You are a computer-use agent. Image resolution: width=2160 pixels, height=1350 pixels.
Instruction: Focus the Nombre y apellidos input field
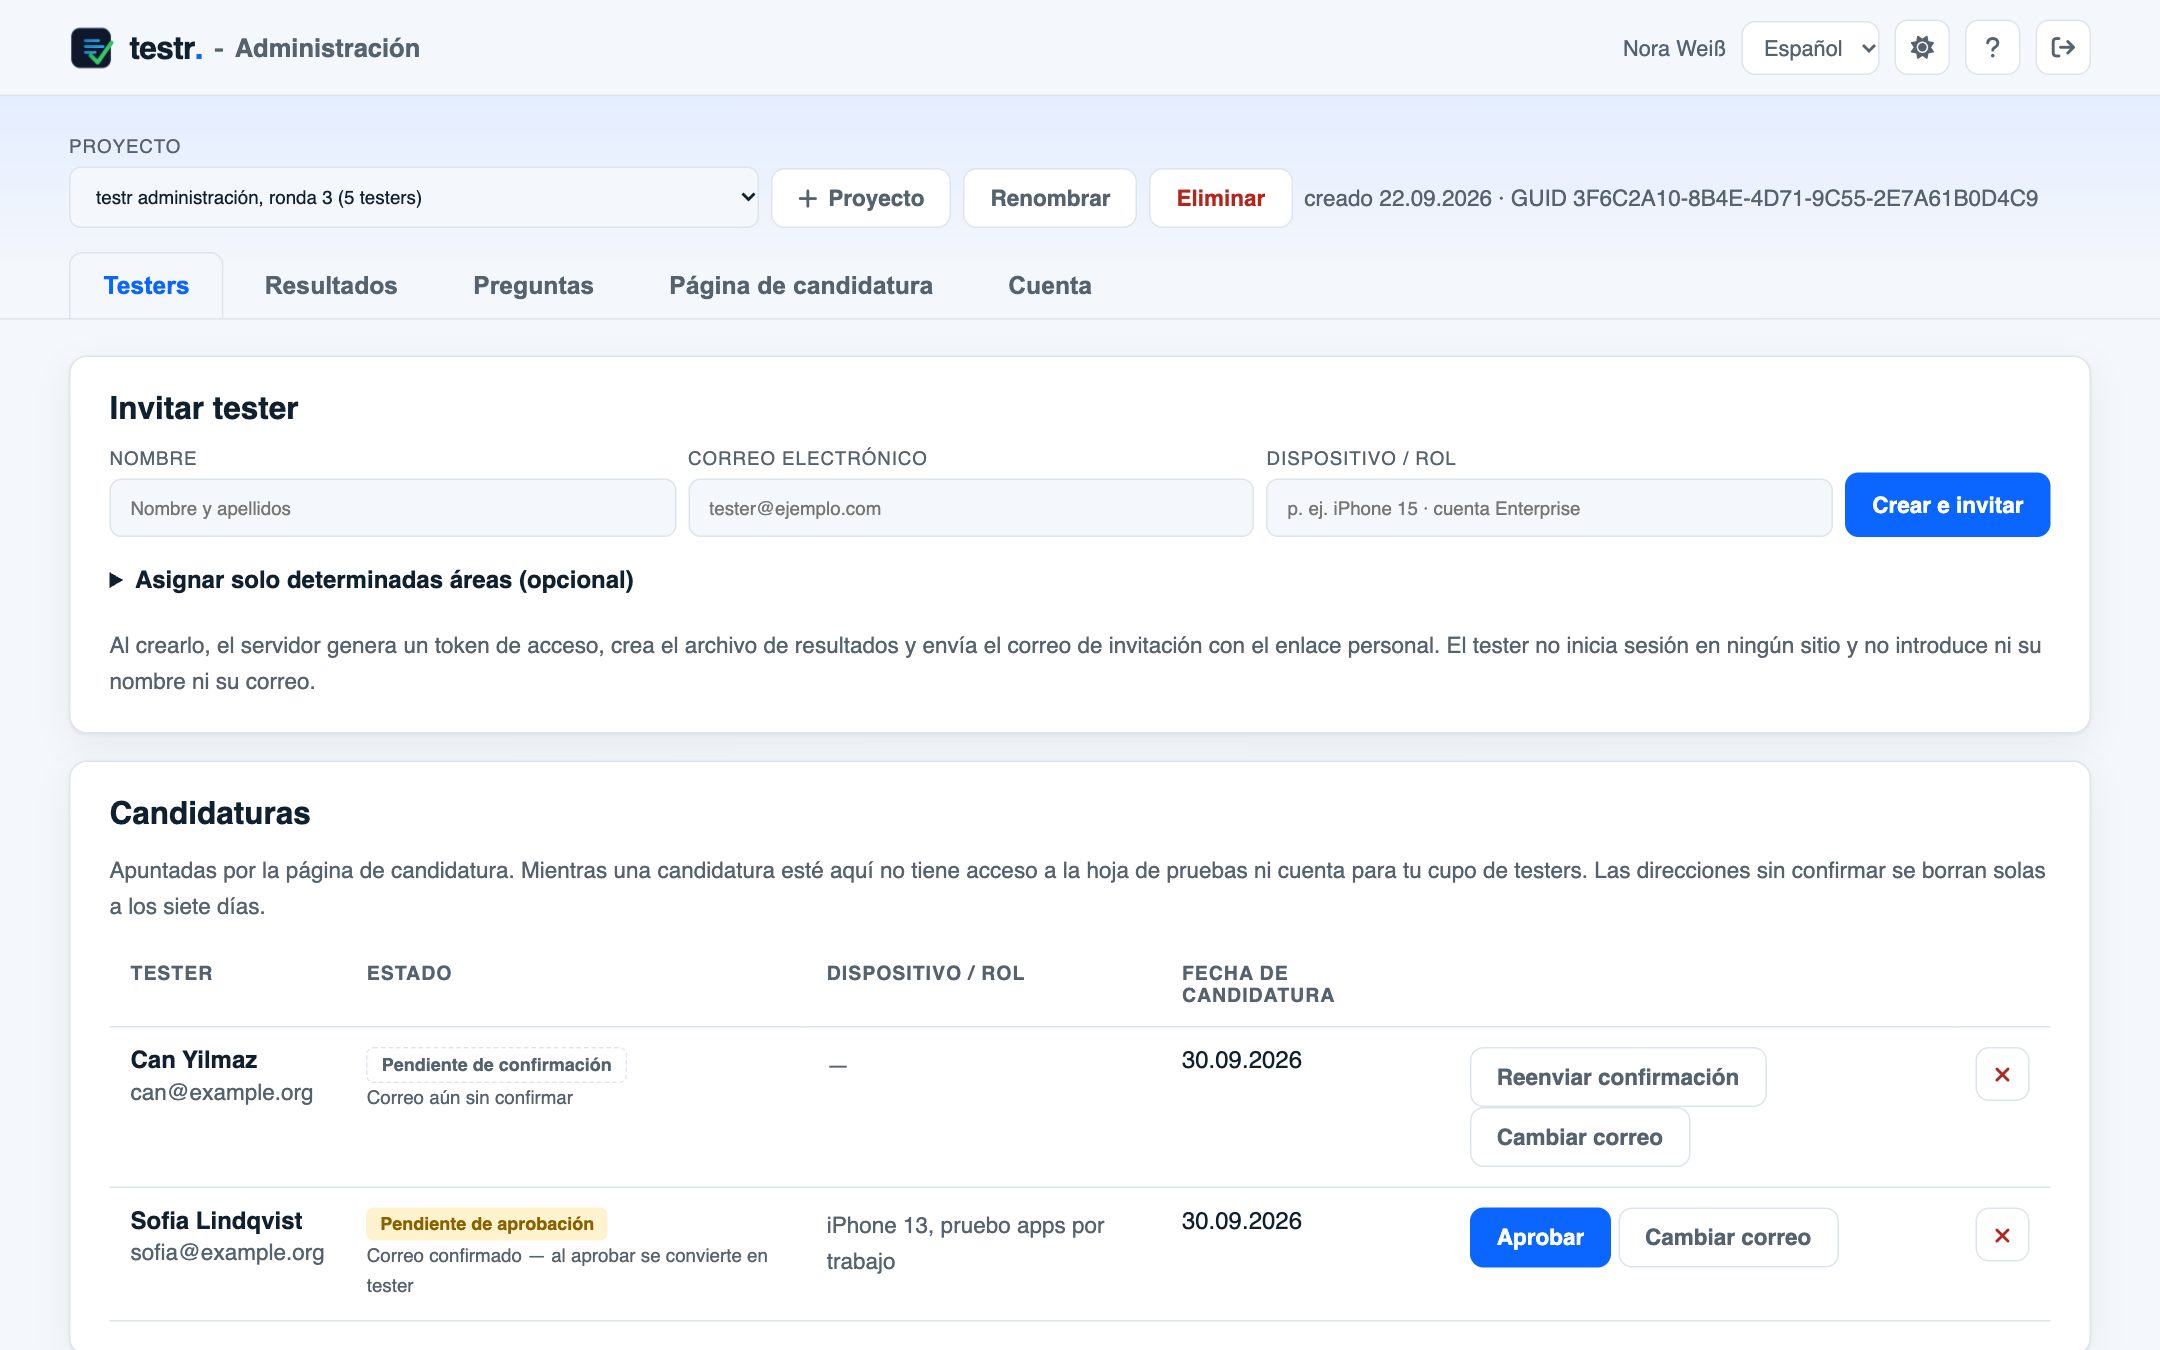click(393, 508)
